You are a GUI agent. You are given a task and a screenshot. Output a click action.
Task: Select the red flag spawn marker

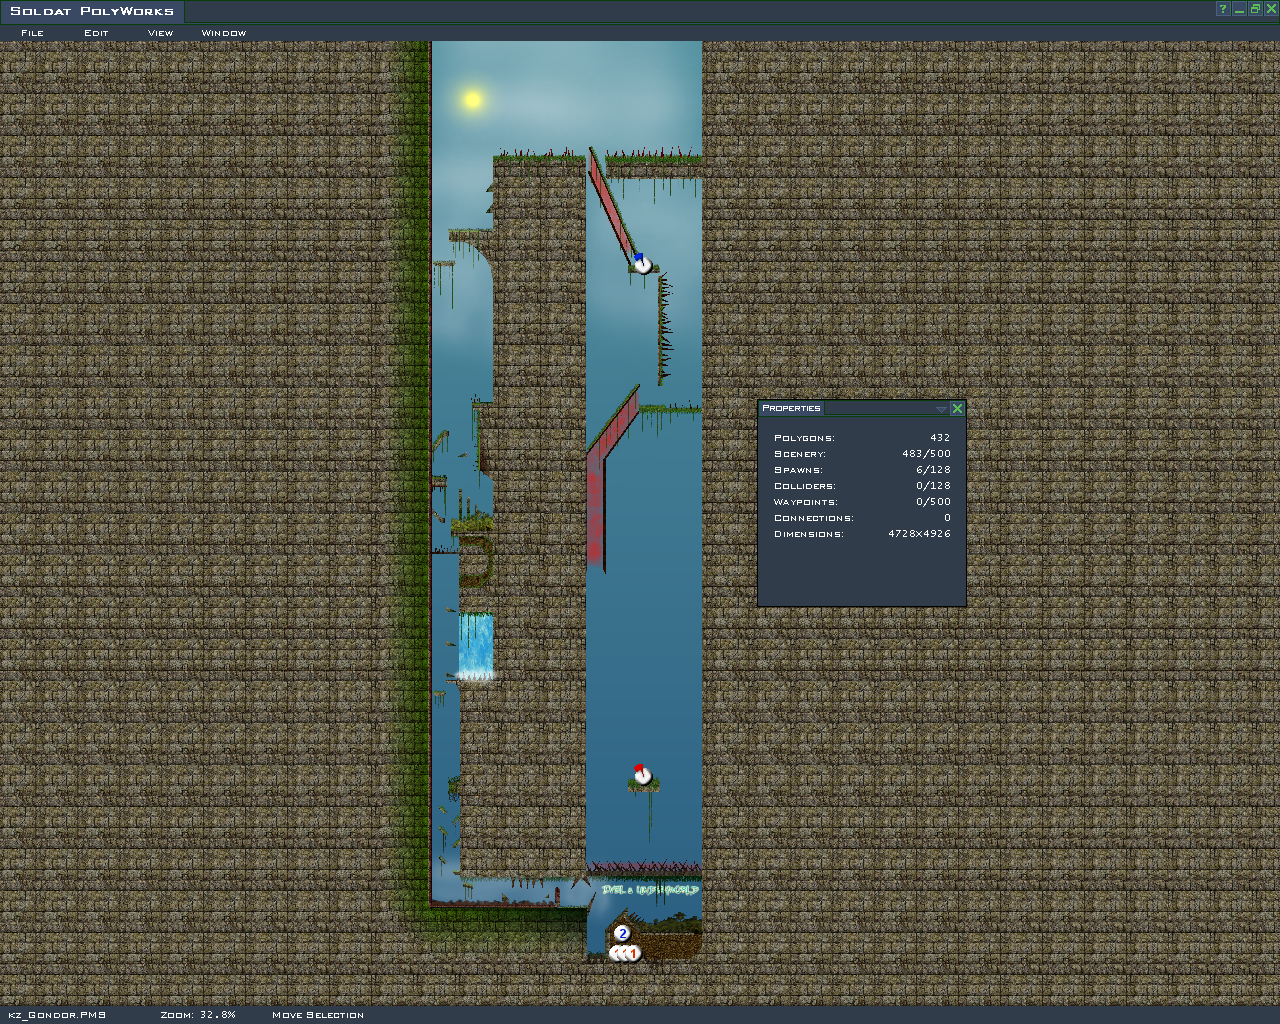(x=642, y=774)
